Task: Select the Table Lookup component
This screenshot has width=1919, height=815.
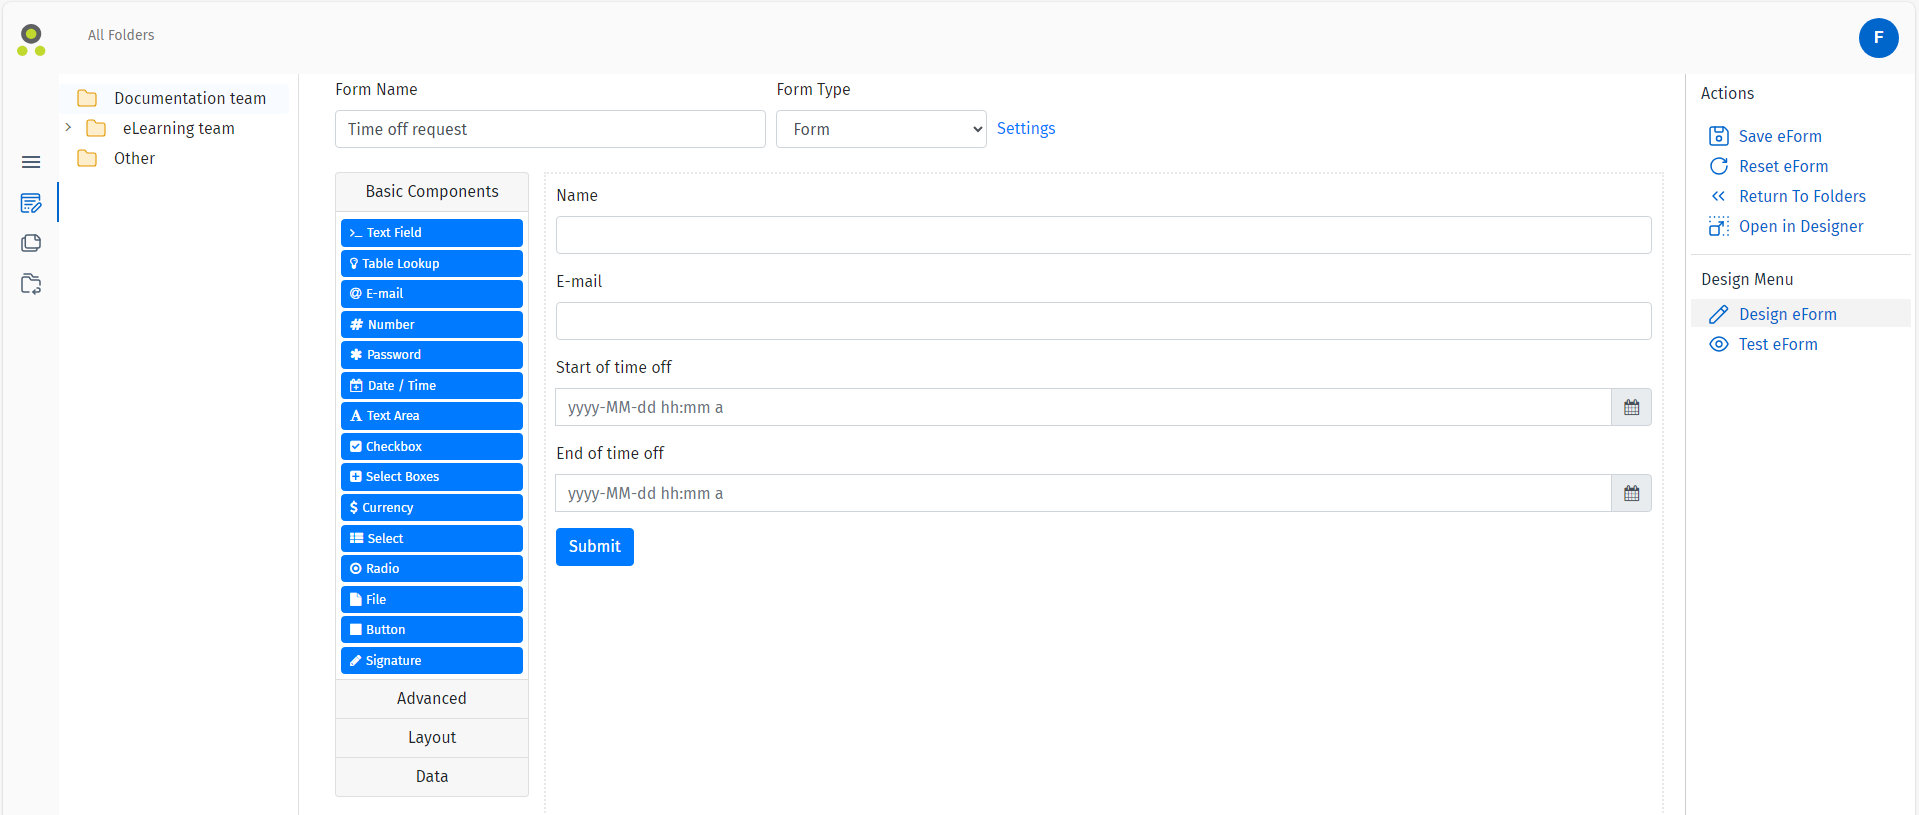Action: (x=432, y=263)
